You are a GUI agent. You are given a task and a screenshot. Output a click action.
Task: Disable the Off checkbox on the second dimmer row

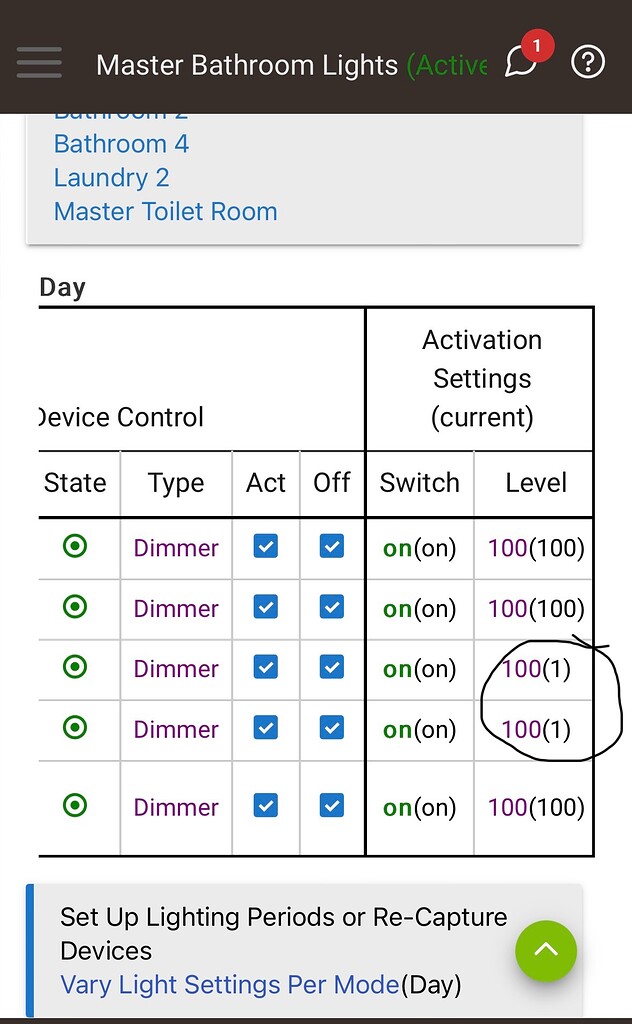(331, 608)
